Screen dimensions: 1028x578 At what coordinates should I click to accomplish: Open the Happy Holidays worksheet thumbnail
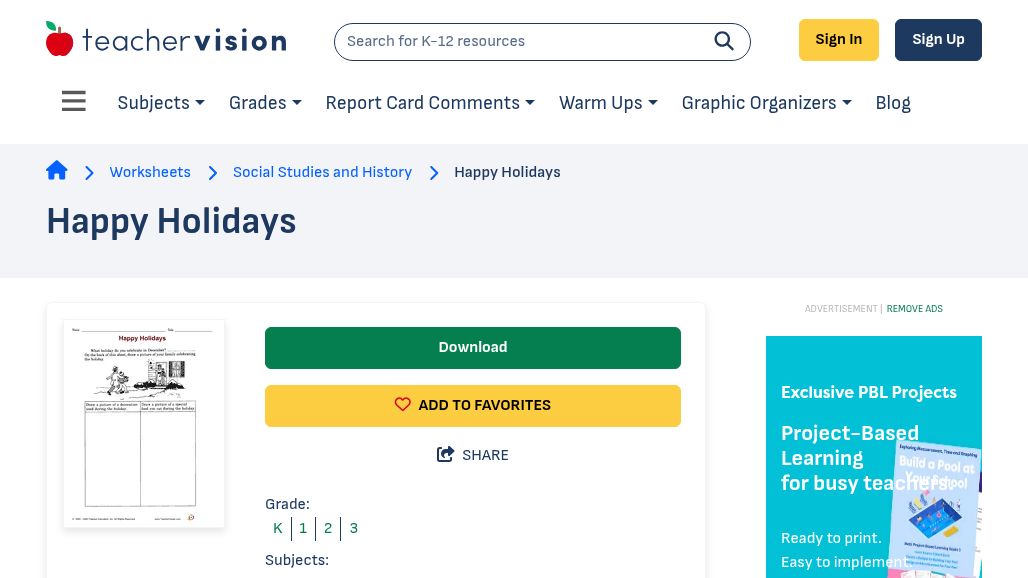(x=144, y=423)
